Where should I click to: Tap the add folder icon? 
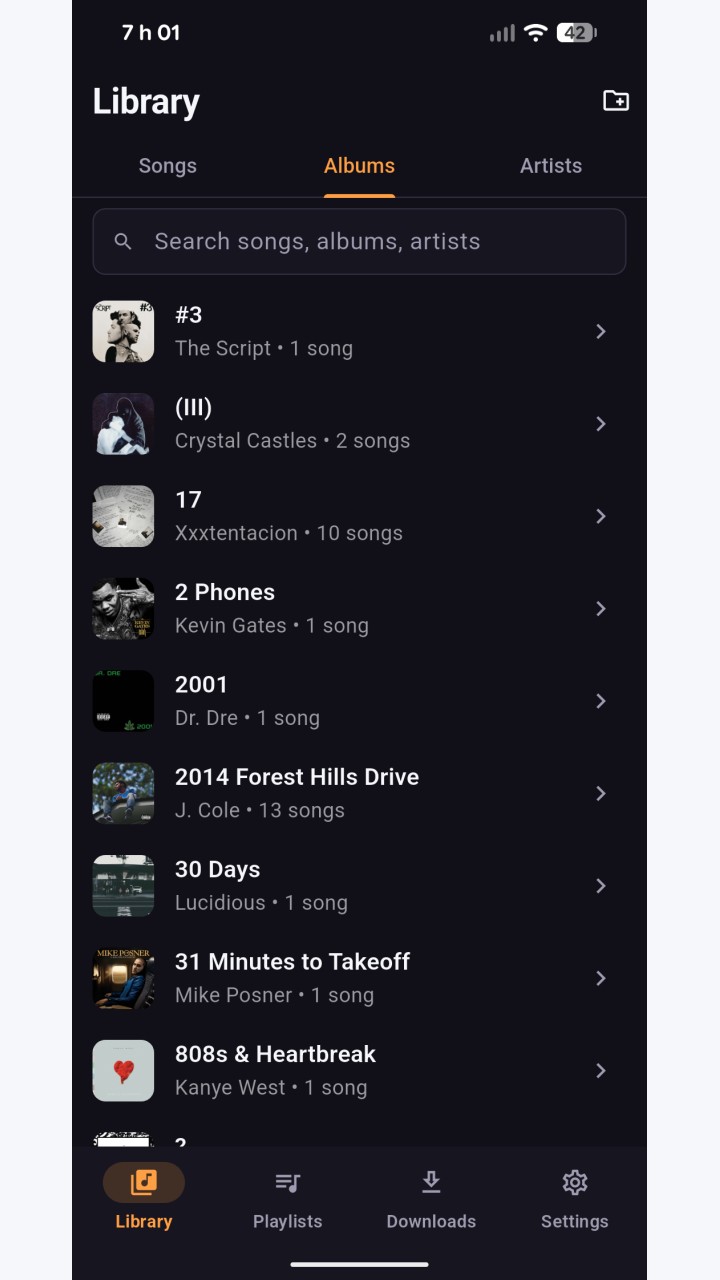[616, 101]
